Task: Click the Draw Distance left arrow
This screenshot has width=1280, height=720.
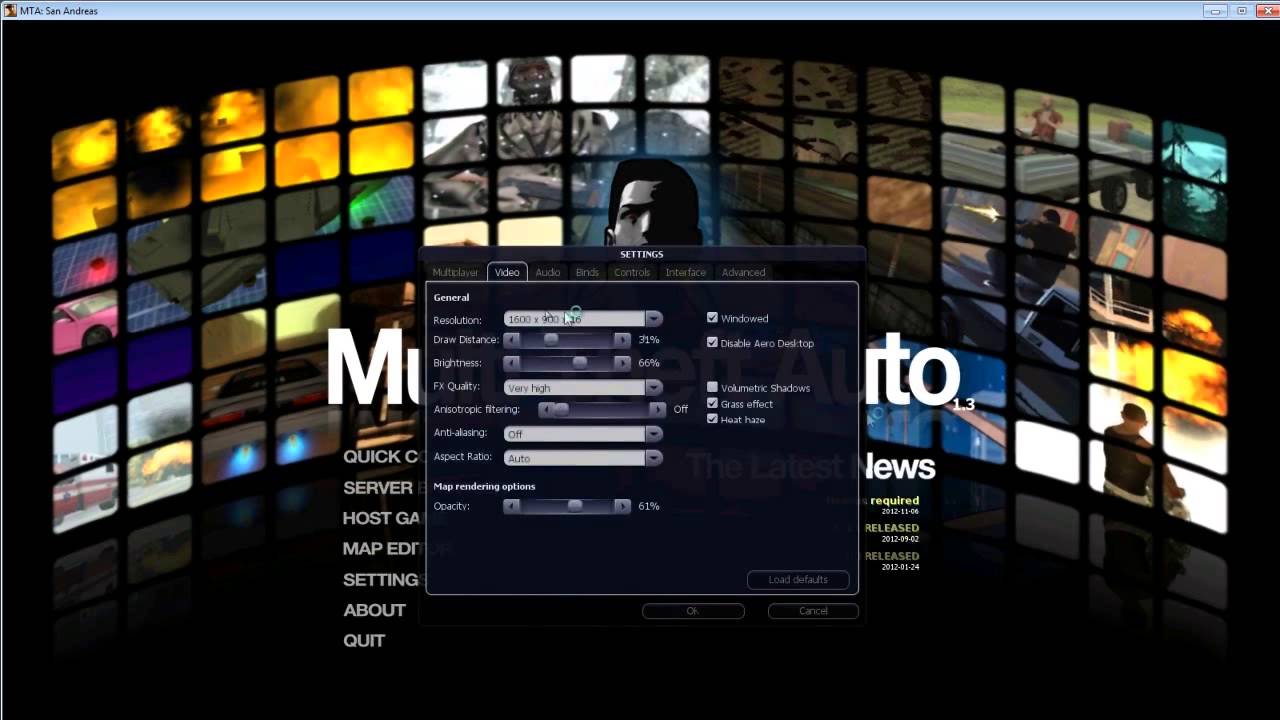Action: pyautogui.click(x=512, y=340)
